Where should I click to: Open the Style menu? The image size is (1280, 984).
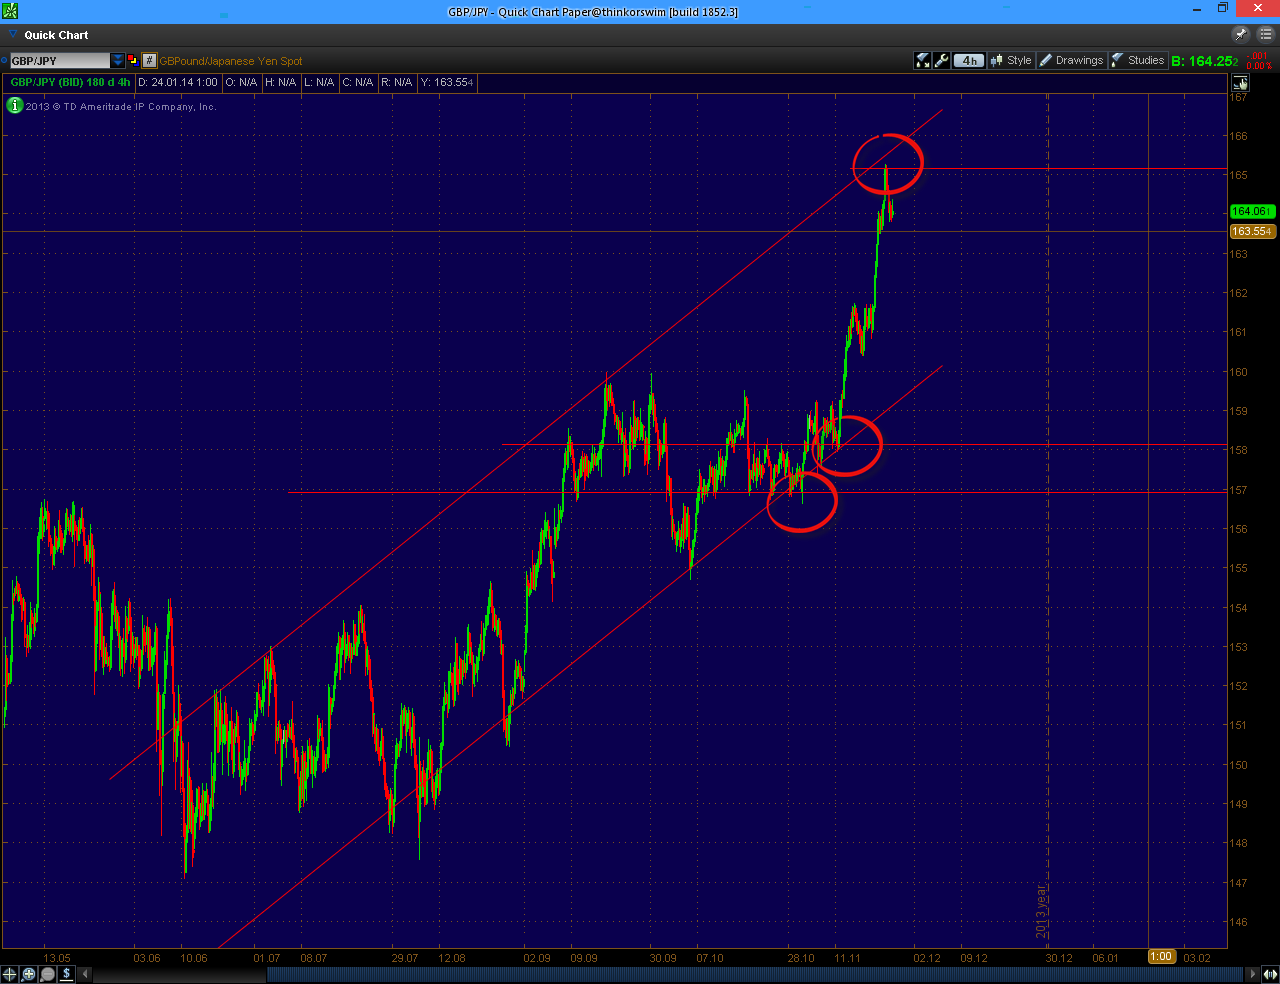1010,61
